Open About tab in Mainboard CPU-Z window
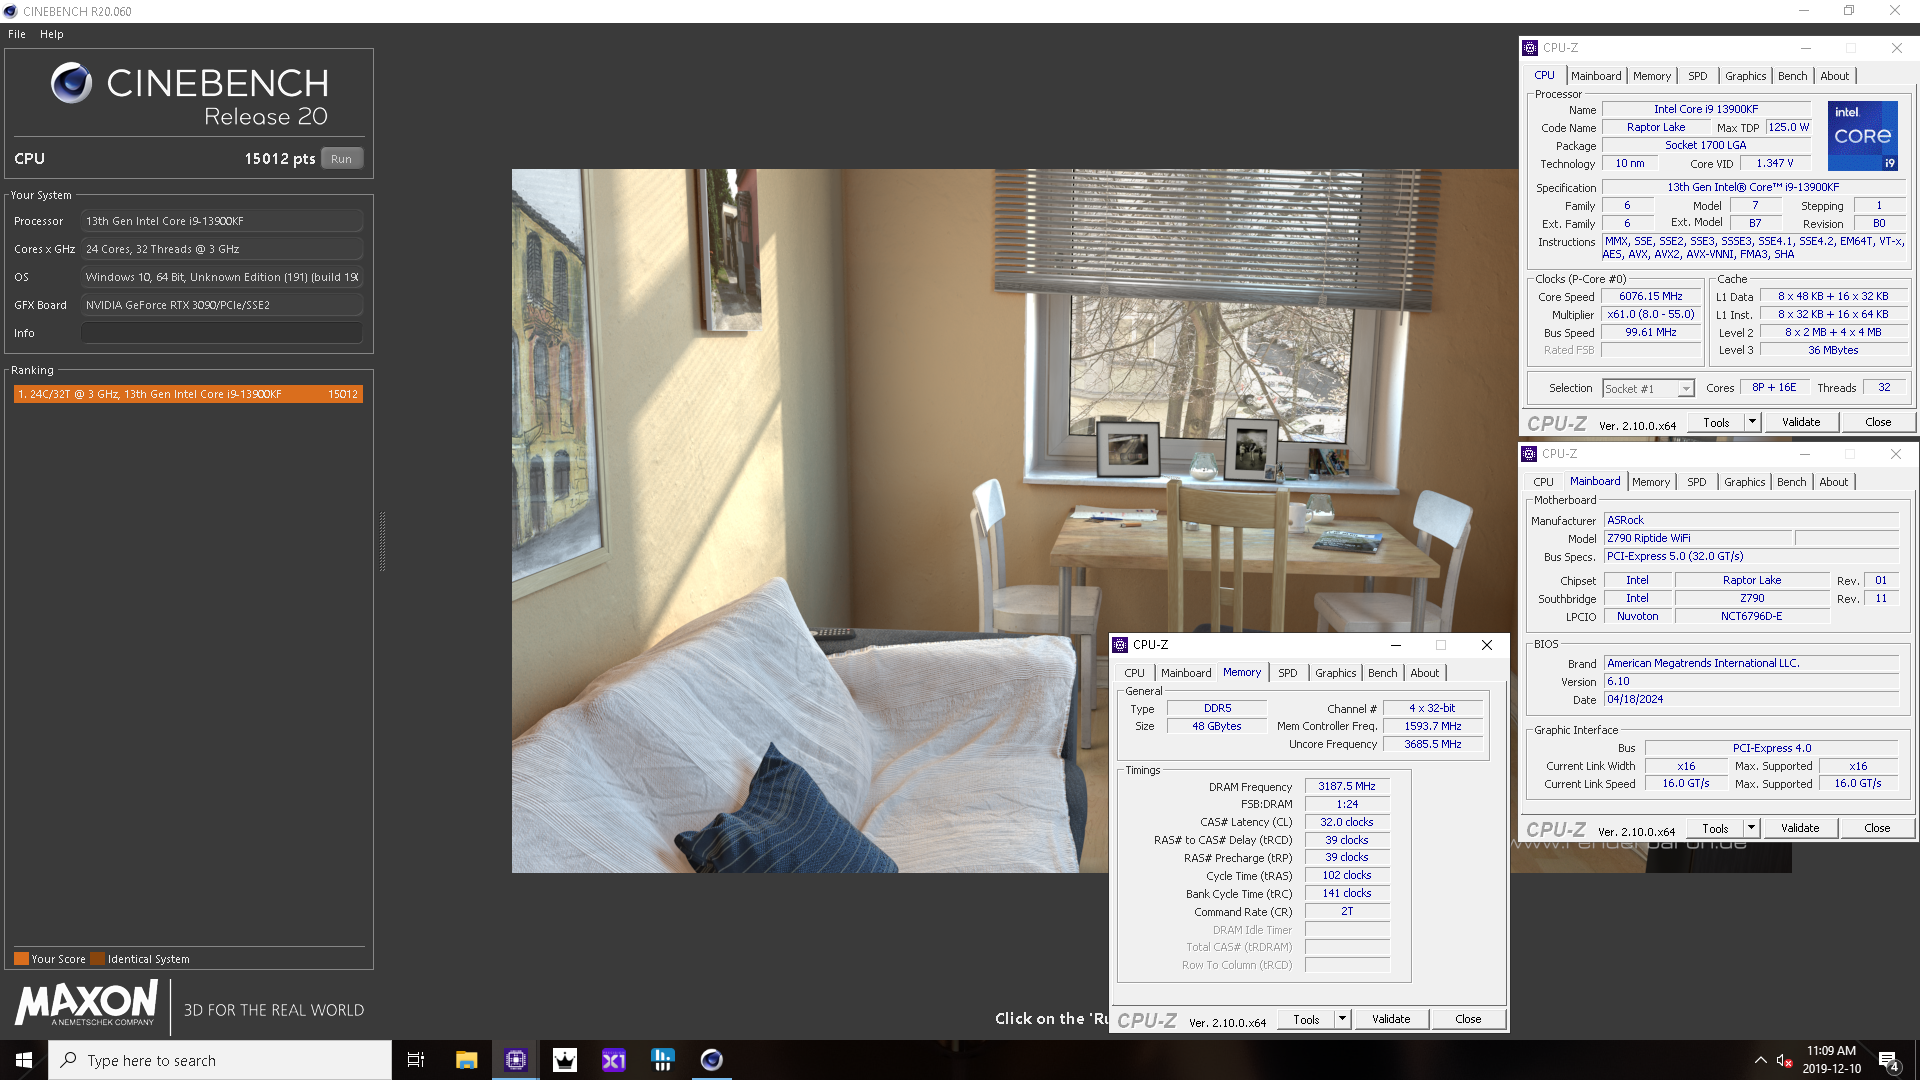1920x1080 pixels. 1833,482
